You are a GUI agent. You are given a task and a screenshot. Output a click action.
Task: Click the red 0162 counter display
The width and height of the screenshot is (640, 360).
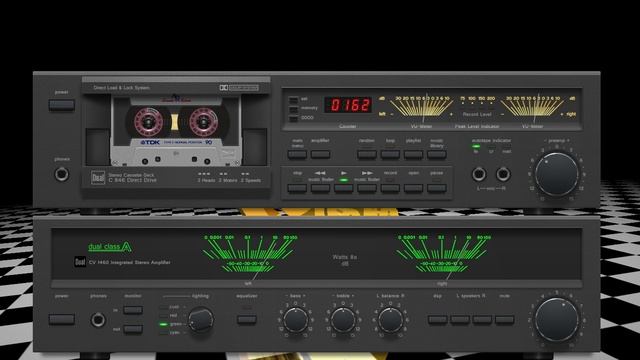348,105
